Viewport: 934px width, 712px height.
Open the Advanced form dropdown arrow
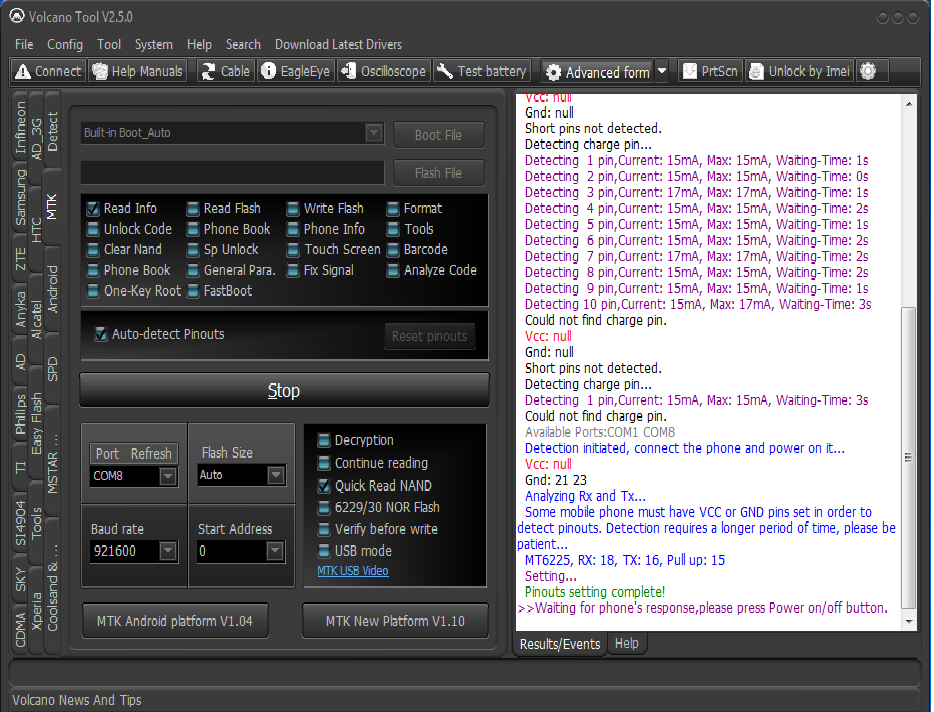pos(662,71)
